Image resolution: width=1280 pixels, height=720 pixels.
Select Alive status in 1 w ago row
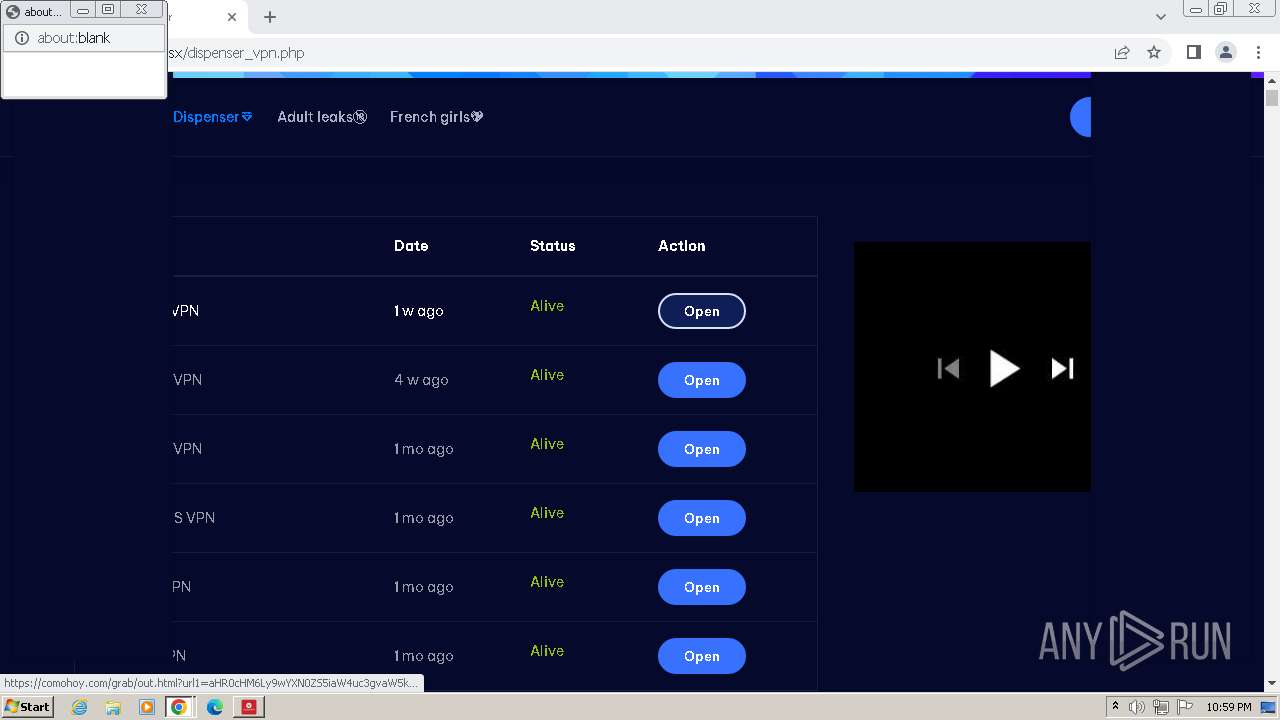(x=547, y=306)
